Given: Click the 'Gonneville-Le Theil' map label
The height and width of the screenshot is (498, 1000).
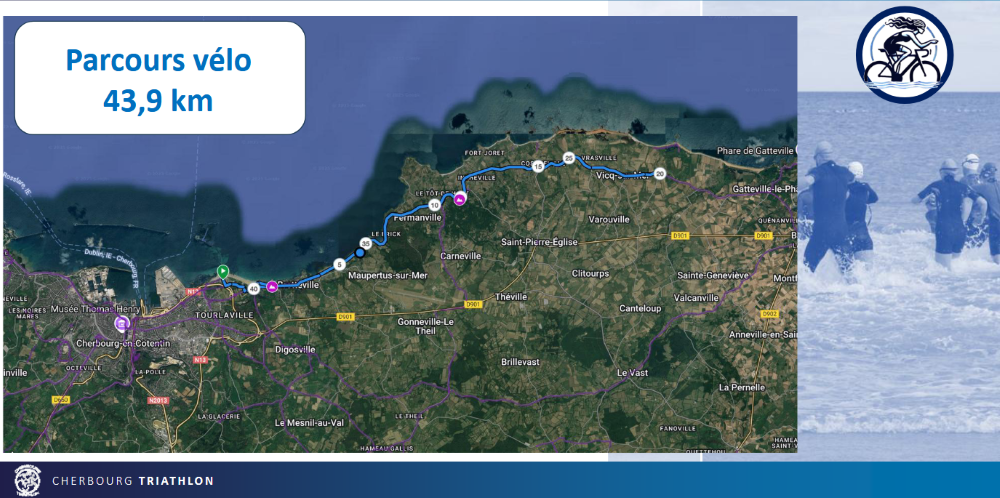Looking at the screenshot, I should [425, 326].
